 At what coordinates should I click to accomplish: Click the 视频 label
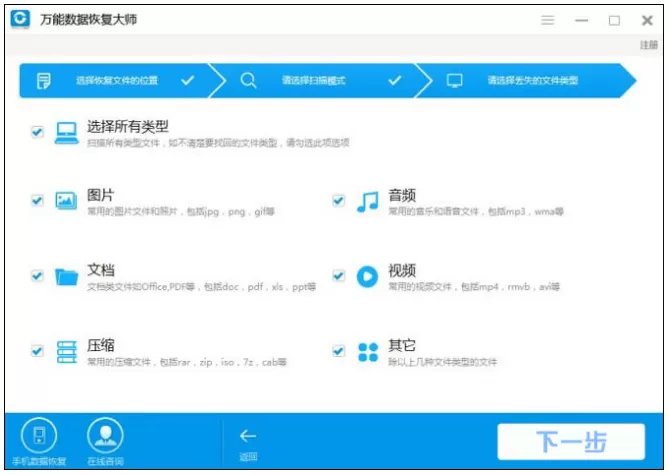pyautogui.click(x=402, y=270)
